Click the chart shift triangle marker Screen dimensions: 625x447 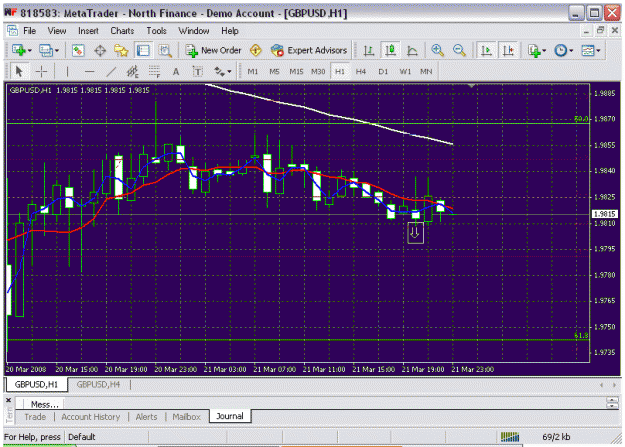pos(472,86)
